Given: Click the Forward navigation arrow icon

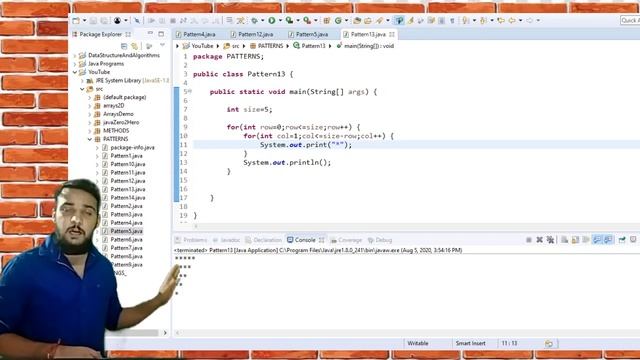Looking at the screenshot, I should 529,20.
